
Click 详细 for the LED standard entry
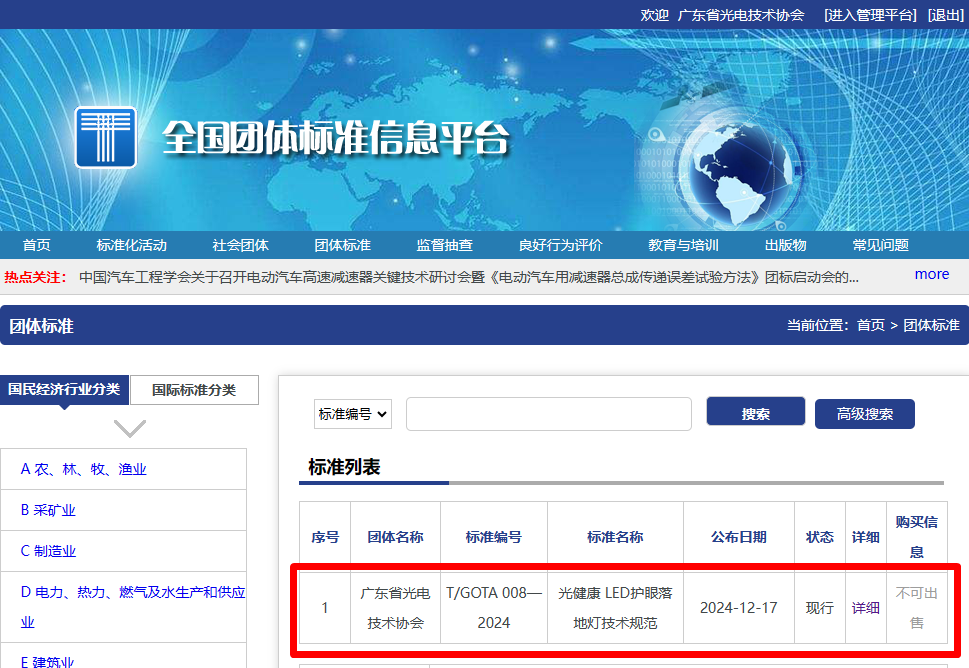pyautogui.click(x=864, y=606)
